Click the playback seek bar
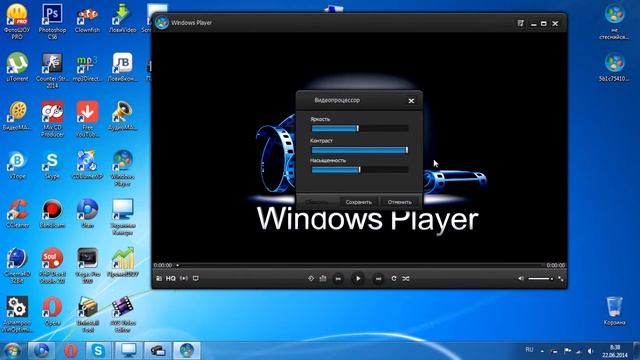 point(360,265)
